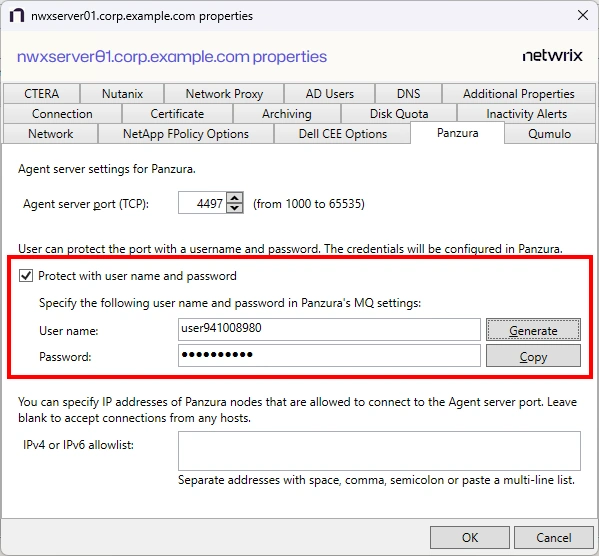Confirm with the OK button
Image resolution: width=599 pixels, height=556 pixels.
[469, 537]
